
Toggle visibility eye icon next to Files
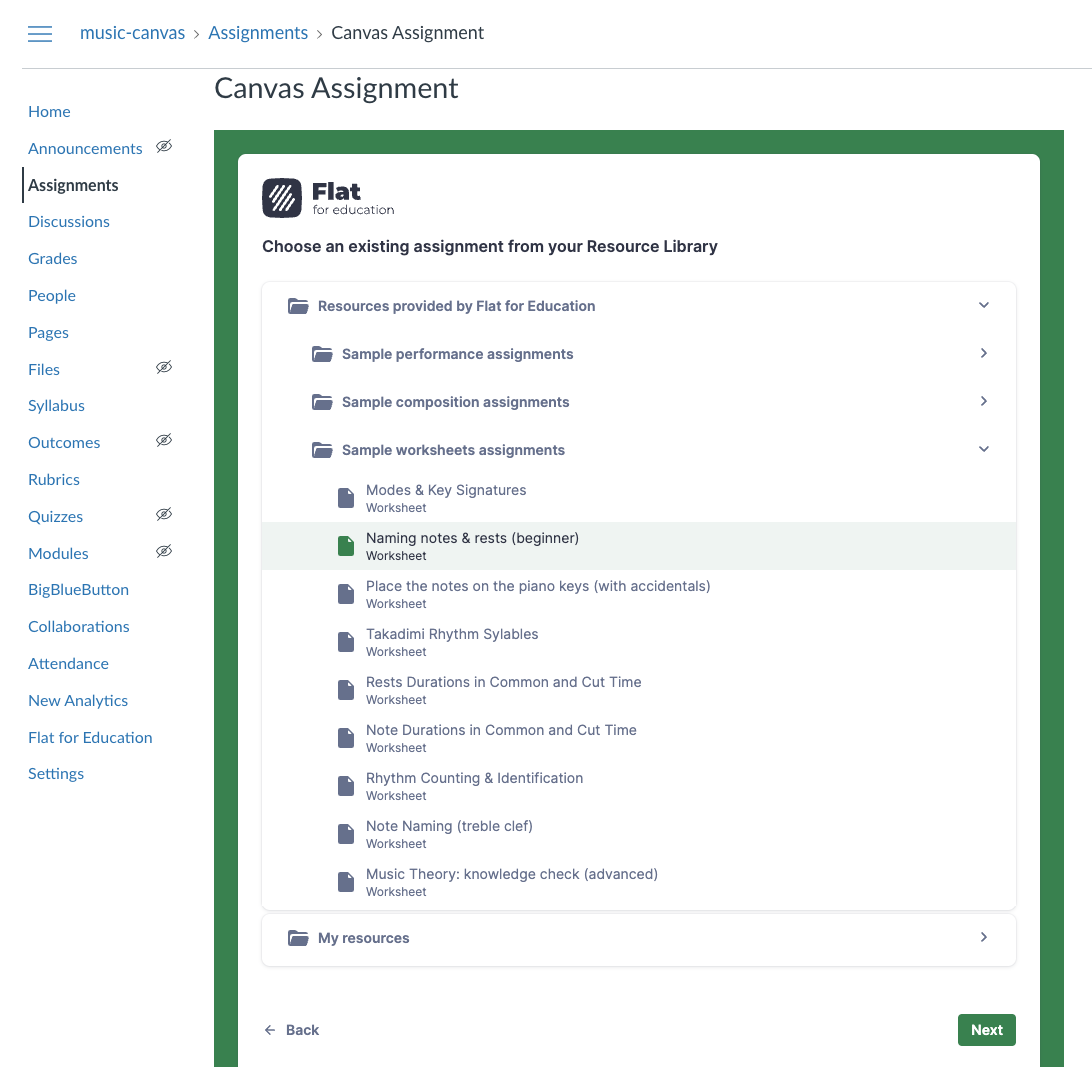164,368
